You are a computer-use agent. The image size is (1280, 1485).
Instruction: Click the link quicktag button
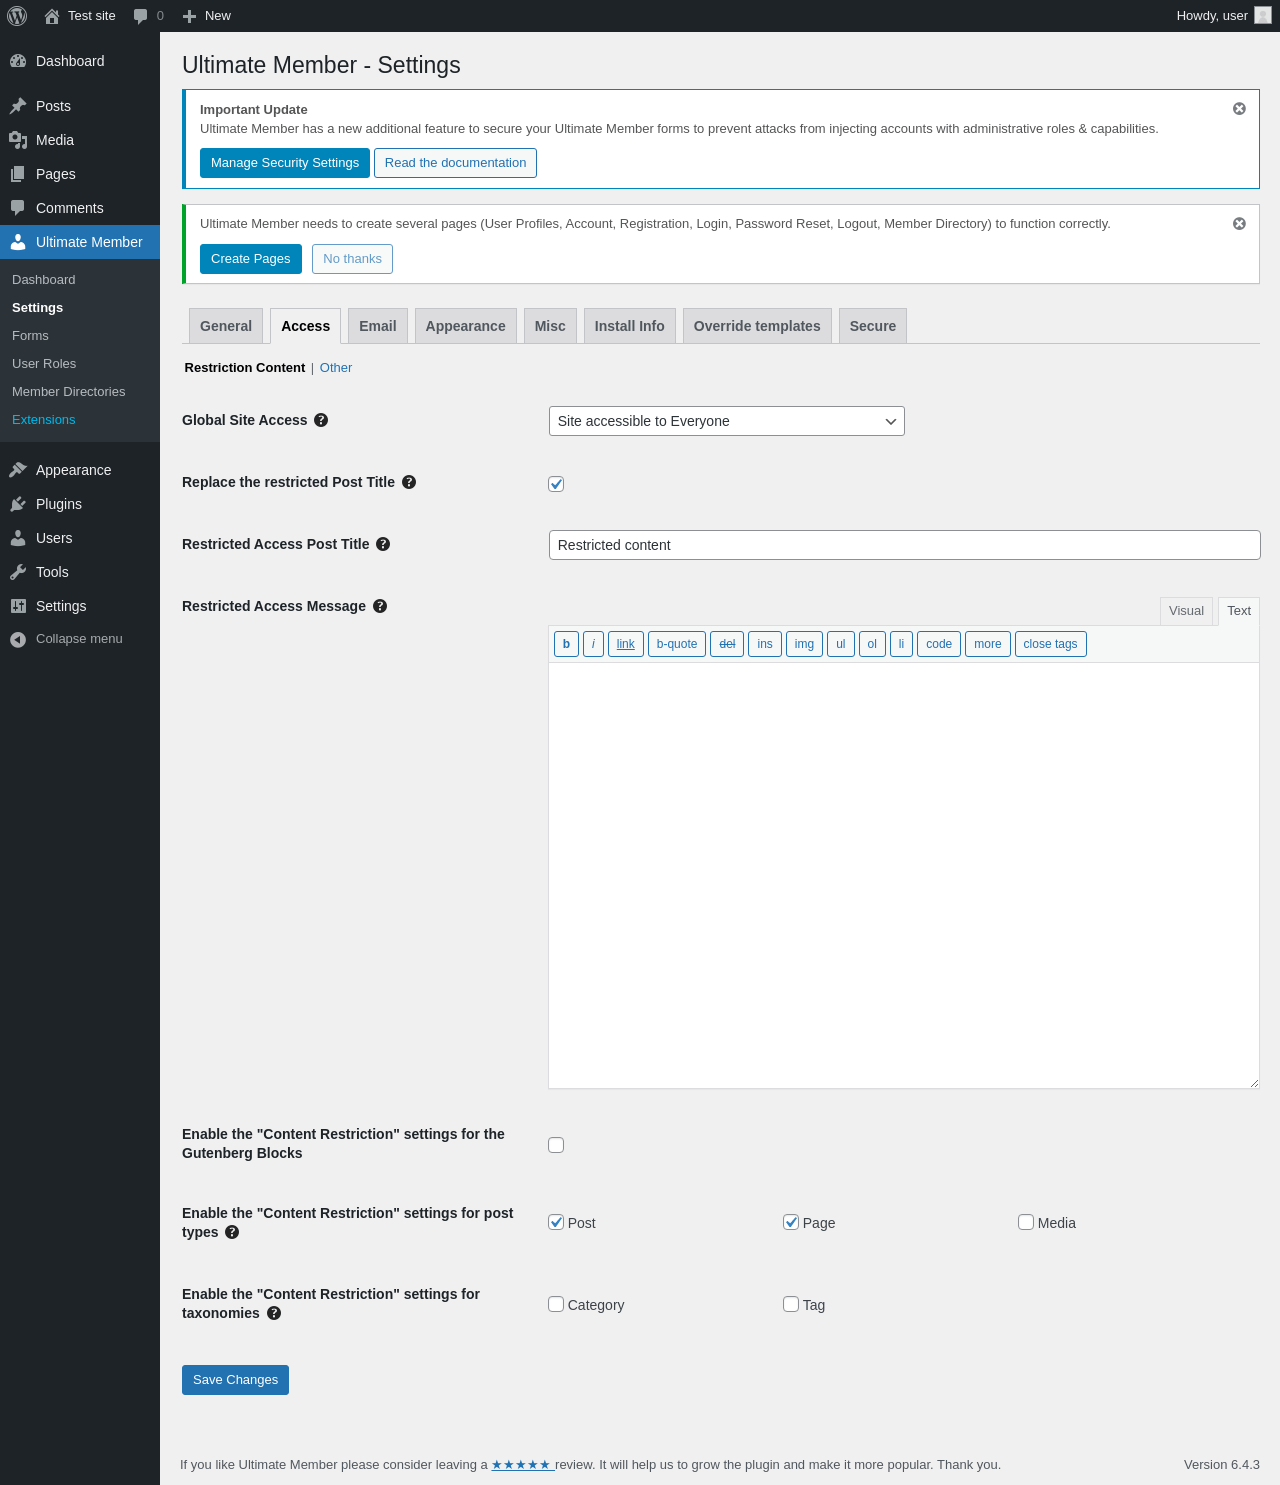(626, 644)
